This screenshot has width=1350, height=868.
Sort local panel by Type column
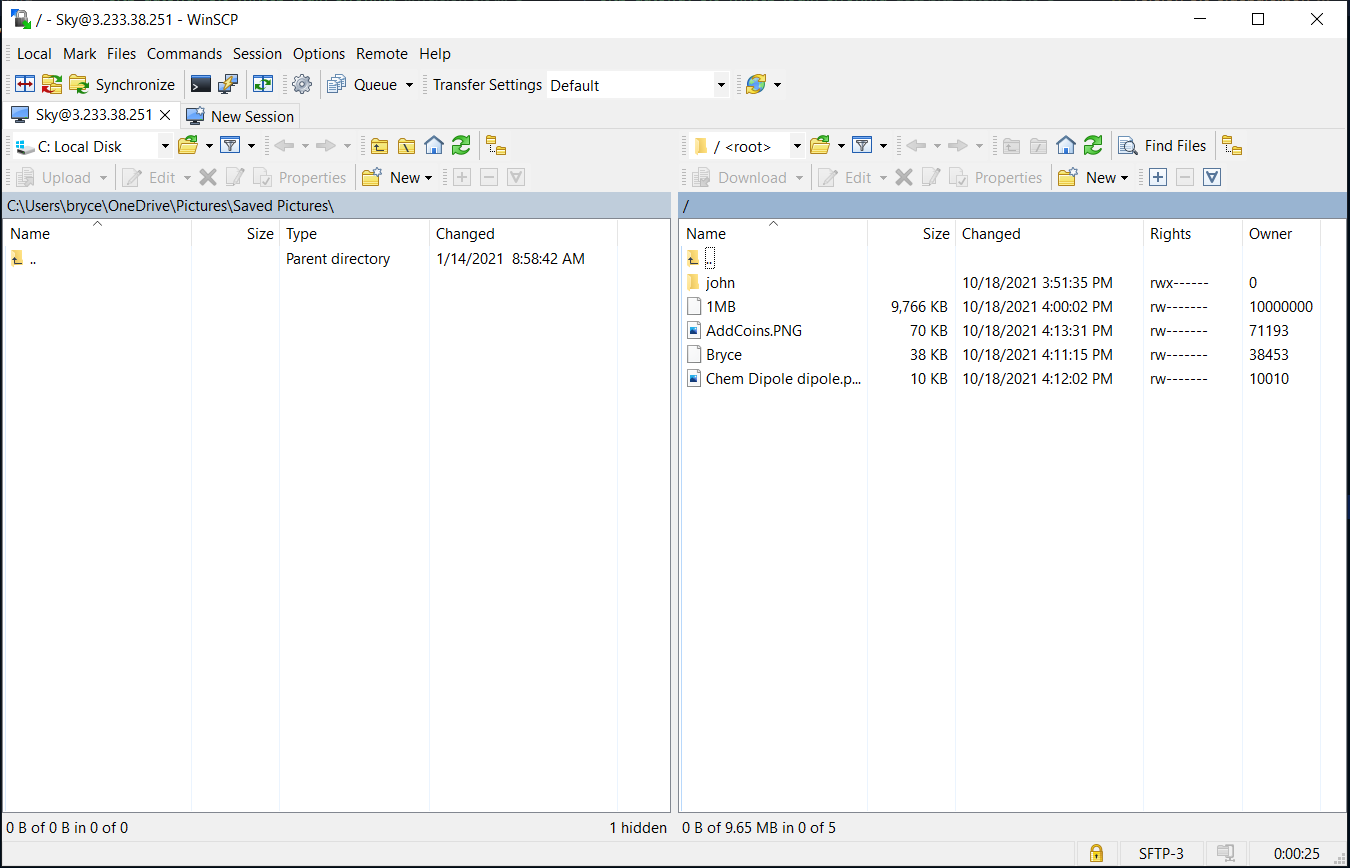point(354,234)
